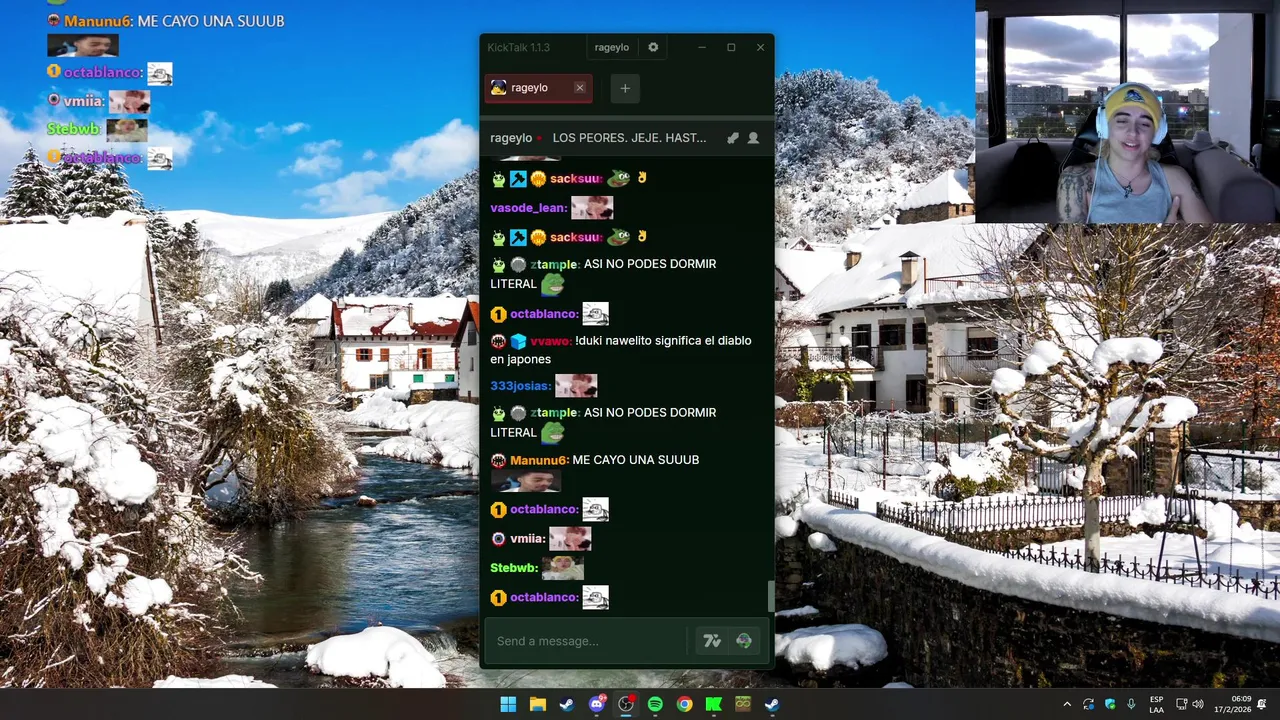This screenshot has height=720, width=1280.
Task: Focus the Send a message input
Action: 586,641
